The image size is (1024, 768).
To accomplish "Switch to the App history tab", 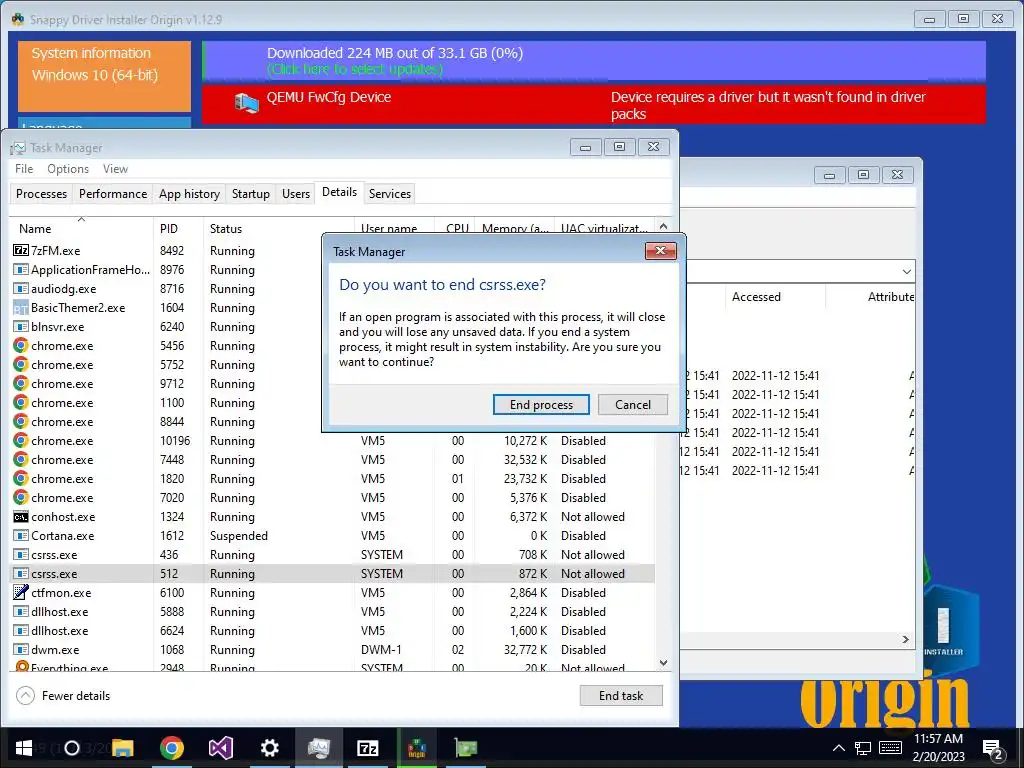I will click(x=189, y=194).
